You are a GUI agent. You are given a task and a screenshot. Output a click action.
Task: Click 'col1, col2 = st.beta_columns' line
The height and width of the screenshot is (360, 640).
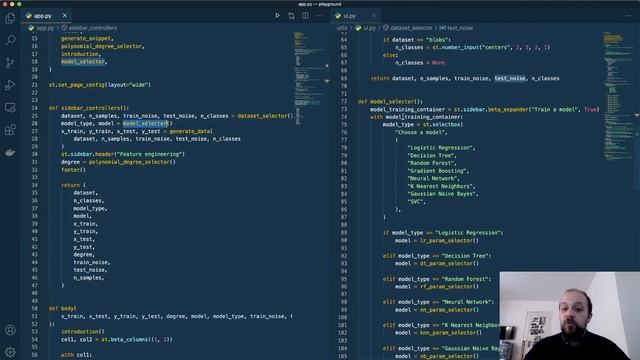[117, 340]
